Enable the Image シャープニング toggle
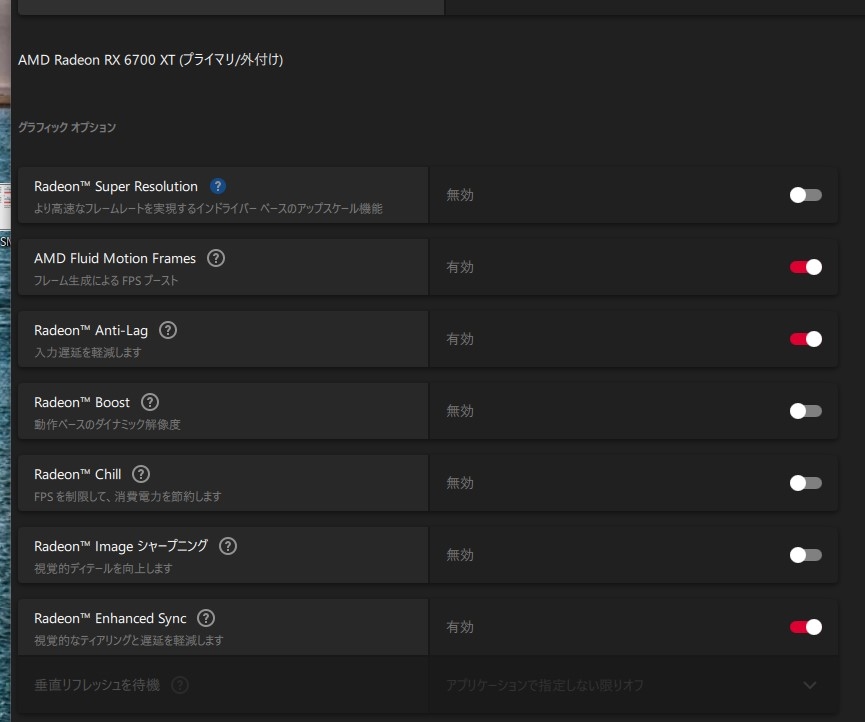Screen dimensions: 865x722 tap(805, 555)
